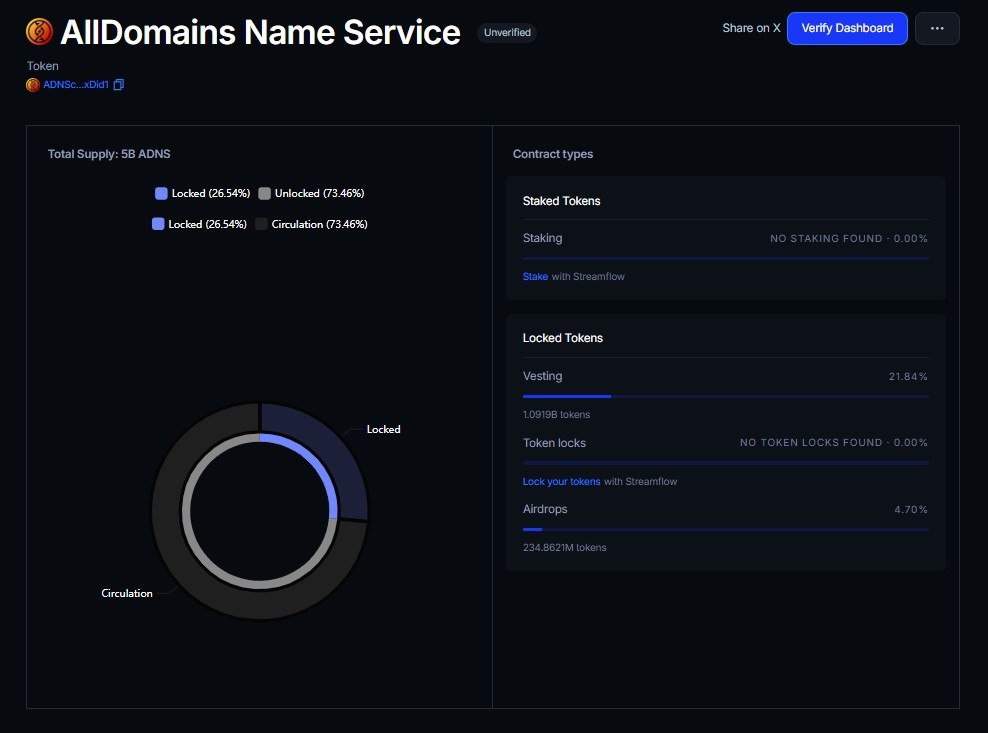Click the Contract types heading
Viewport: 988px width, 733px height.
click(x=553, y=154)
